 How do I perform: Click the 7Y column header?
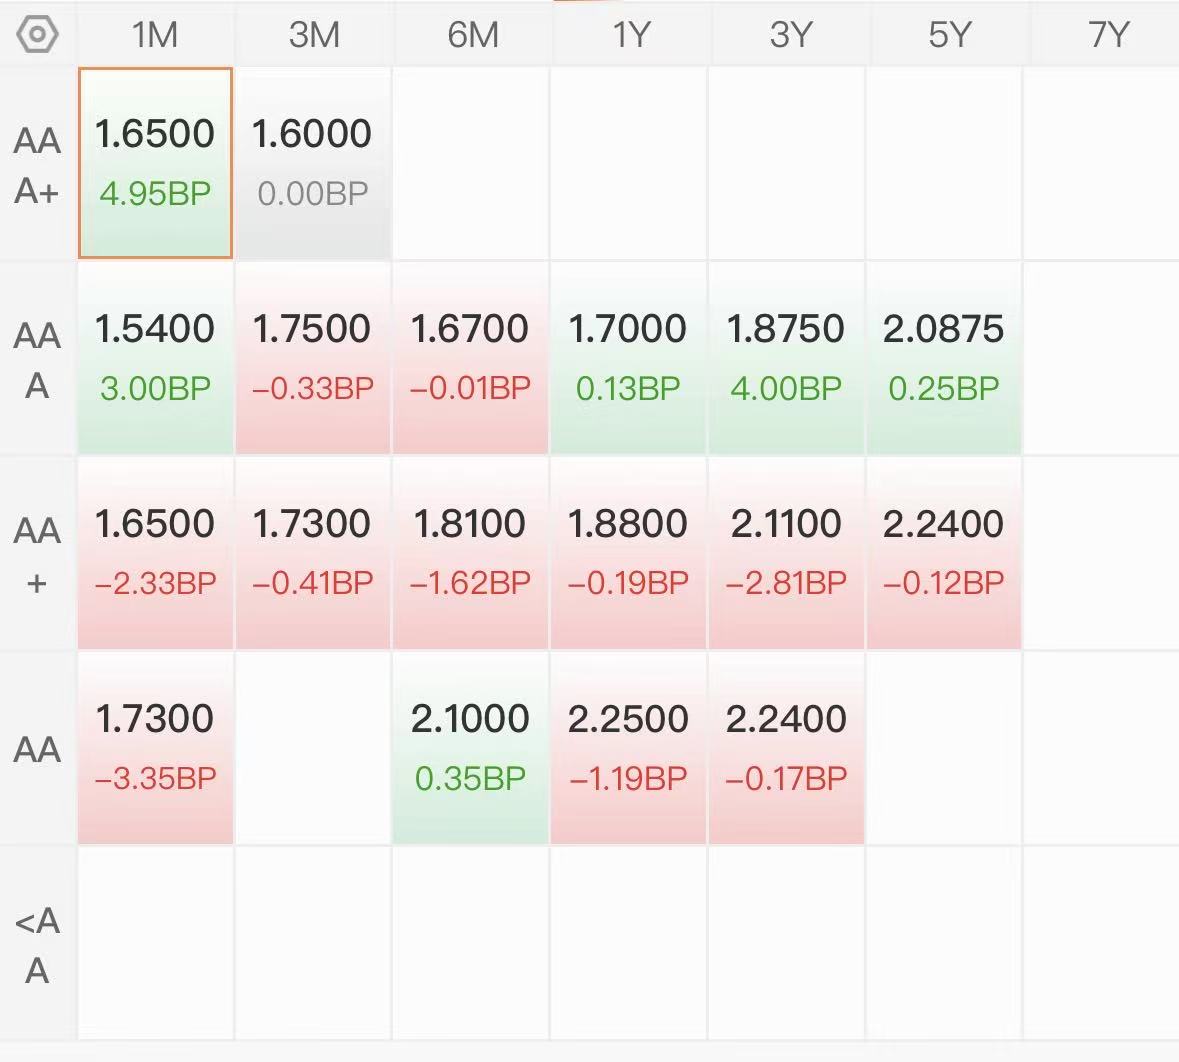pyautogui.click(x=1108, y=35)
